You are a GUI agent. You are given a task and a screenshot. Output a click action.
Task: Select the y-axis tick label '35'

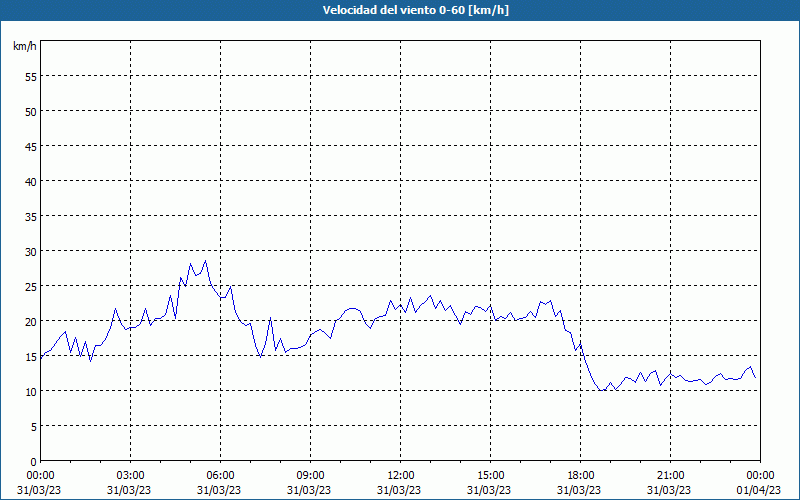(30, 217)
